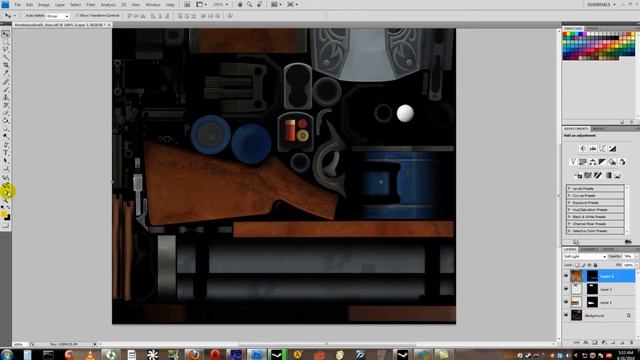
Task: Select Layer 1 mask thumbnail
Action: pyautogui.click(x=592, y=302)
